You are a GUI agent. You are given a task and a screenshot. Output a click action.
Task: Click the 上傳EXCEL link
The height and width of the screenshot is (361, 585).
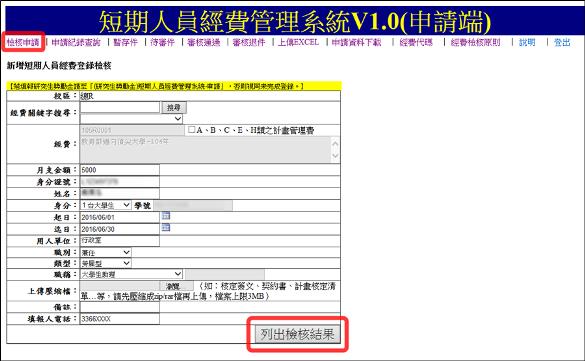(x=298, y=42)
